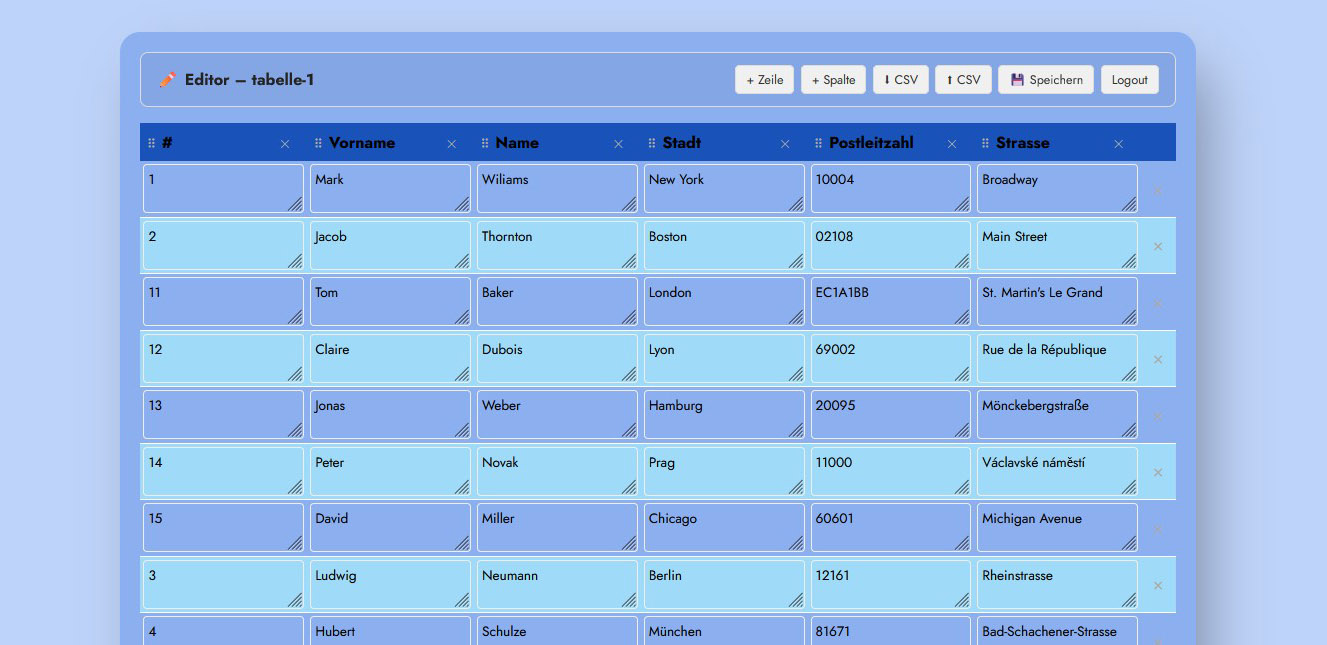Edit the Mark first name cell
This screenshot has height=645, width=1327.
pos(390,189)
